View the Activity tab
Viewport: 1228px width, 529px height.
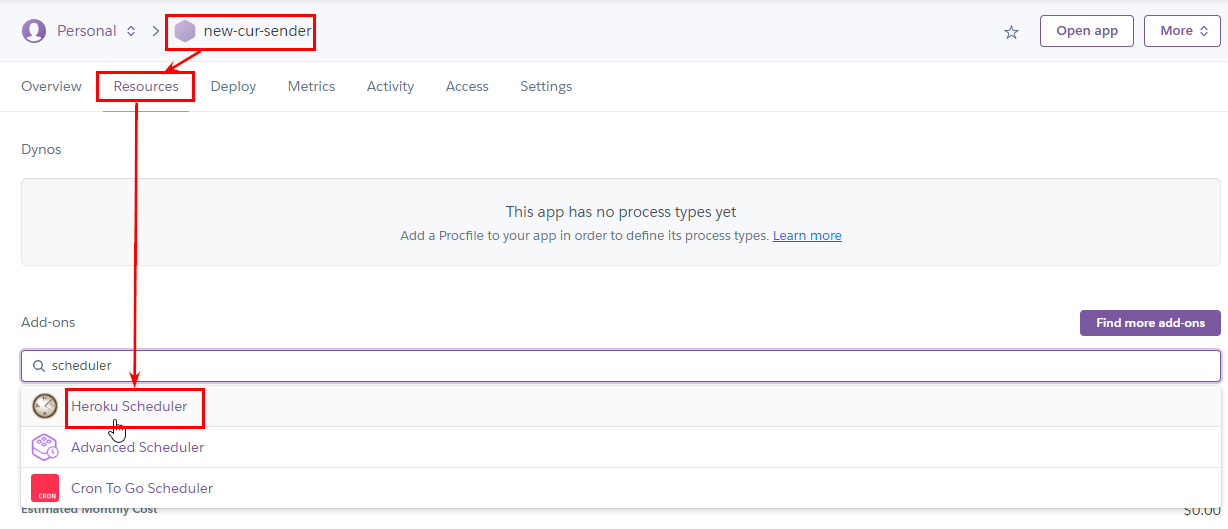(390, 87)
